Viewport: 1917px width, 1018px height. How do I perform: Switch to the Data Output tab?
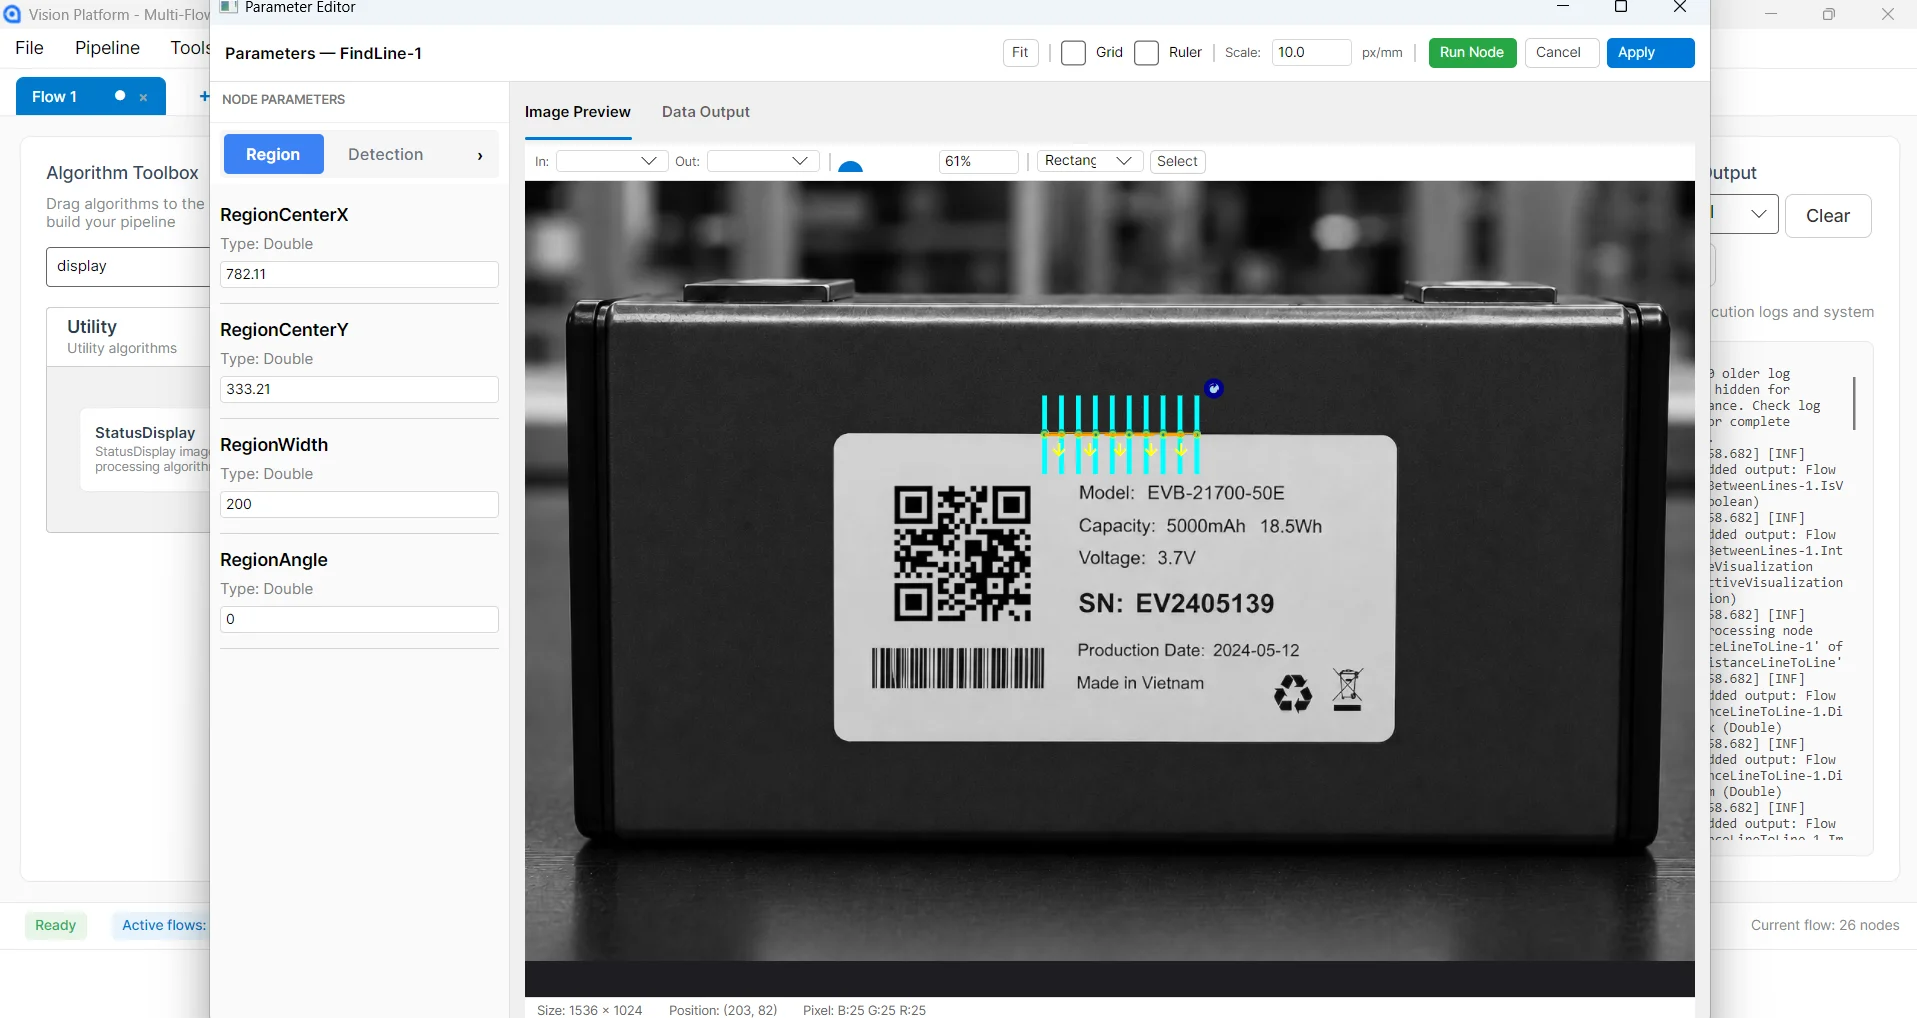[706, 112]
